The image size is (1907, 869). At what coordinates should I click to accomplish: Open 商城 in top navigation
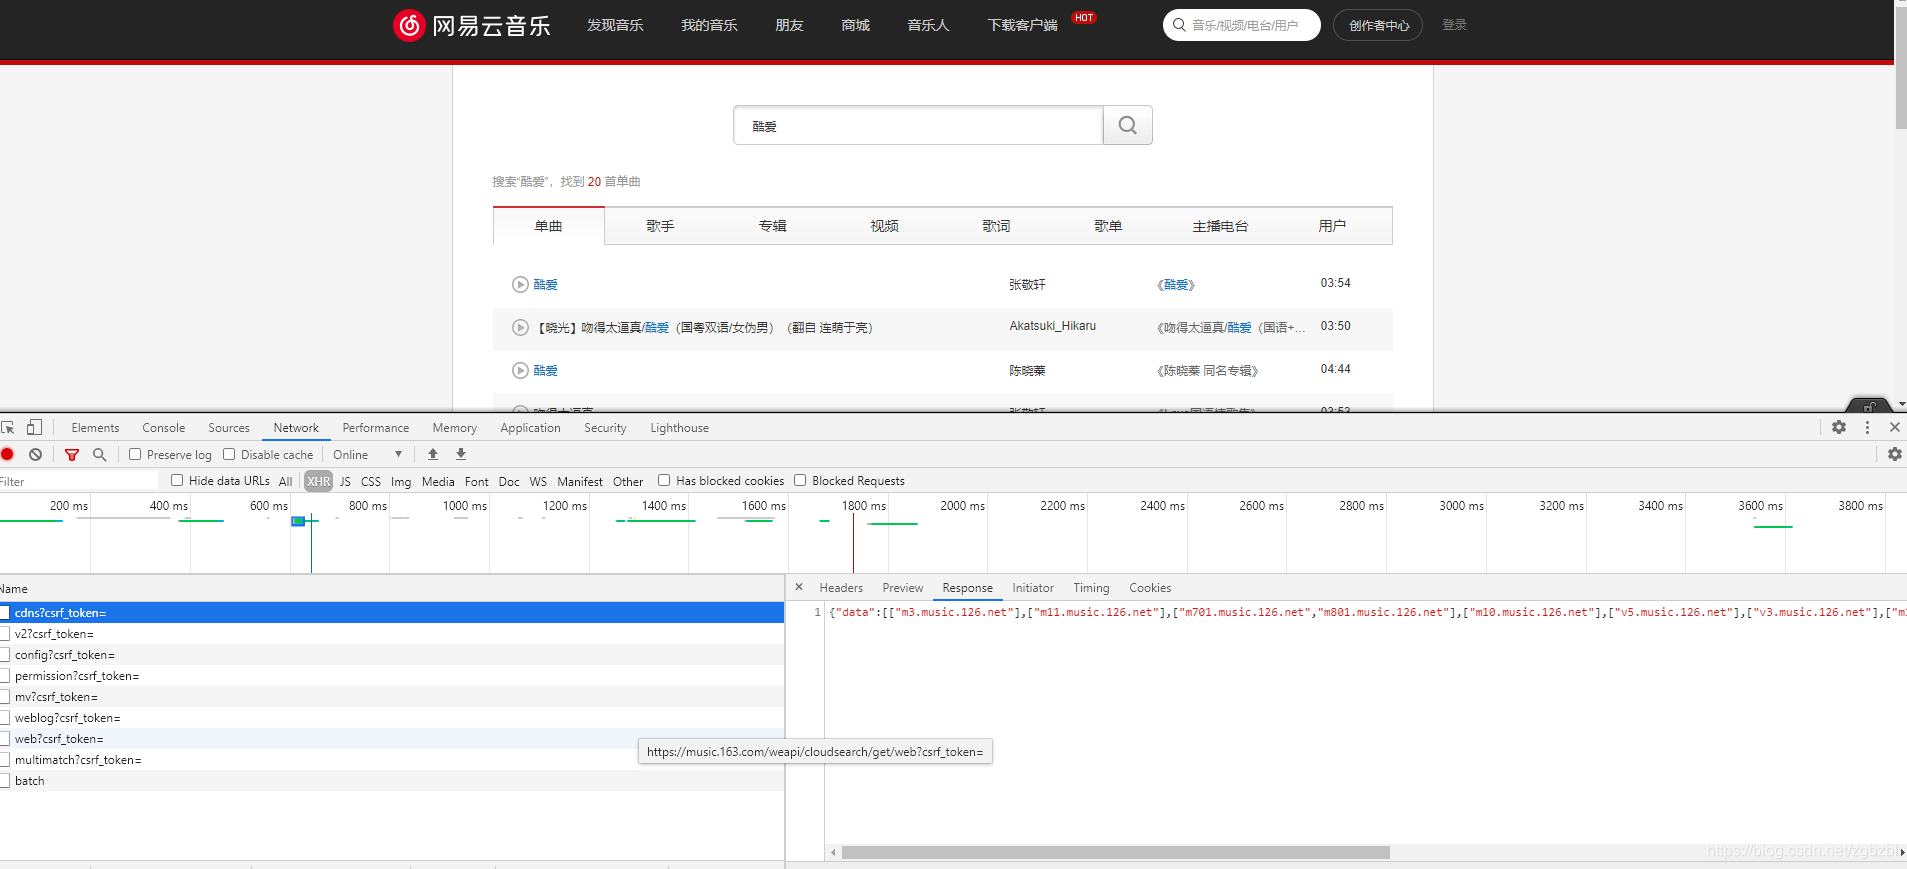[x=856, y=25]
